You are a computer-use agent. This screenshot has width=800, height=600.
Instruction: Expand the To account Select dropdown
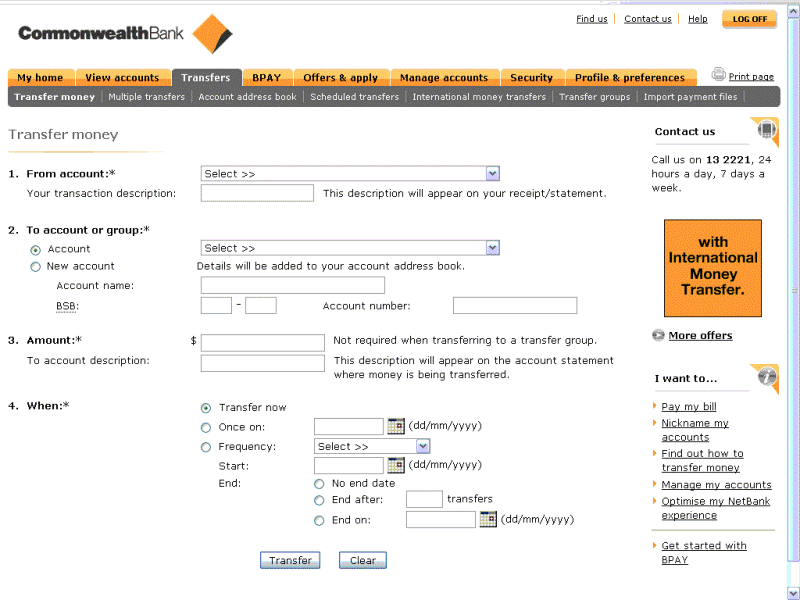pyautogui.click(x=349, y=248)
